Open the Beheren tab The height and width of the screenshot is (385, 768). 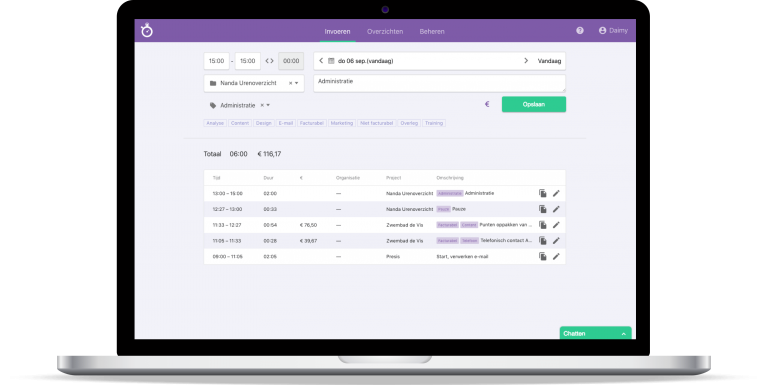click(x=432, y=31)
